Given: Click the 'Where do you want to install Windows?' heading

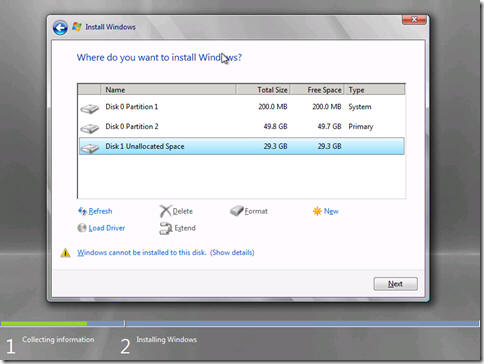Looking at the screenshot, I should [159, 58].
